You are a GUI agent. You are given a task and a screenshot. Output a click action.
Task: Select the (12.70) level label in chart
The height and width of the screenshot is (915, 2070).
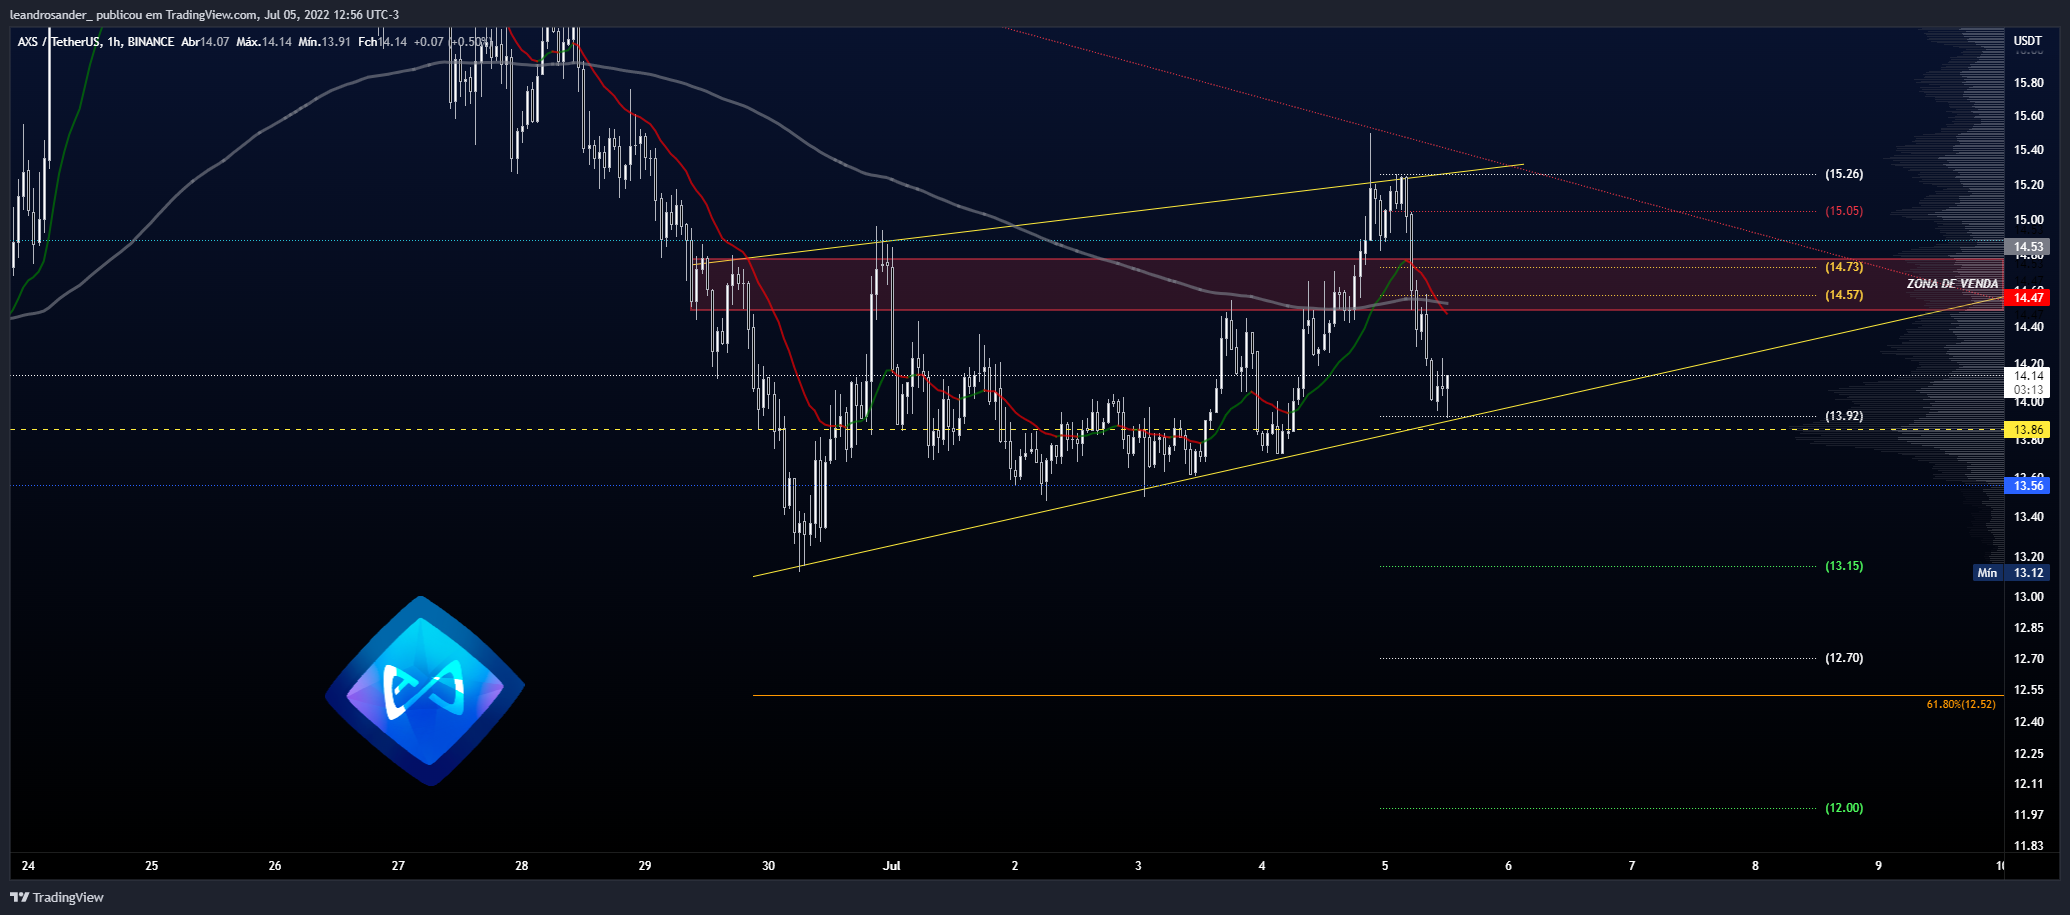(x=1844, y=658)
